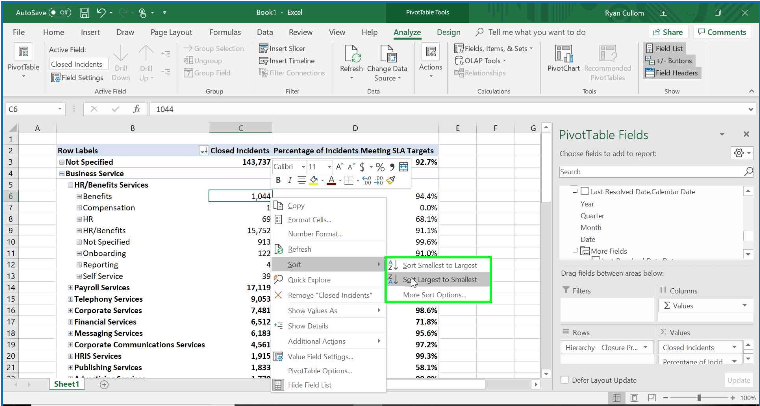Expand the Benefits row
The width and height of the screenshot is (760, 406).
point(79,196)
